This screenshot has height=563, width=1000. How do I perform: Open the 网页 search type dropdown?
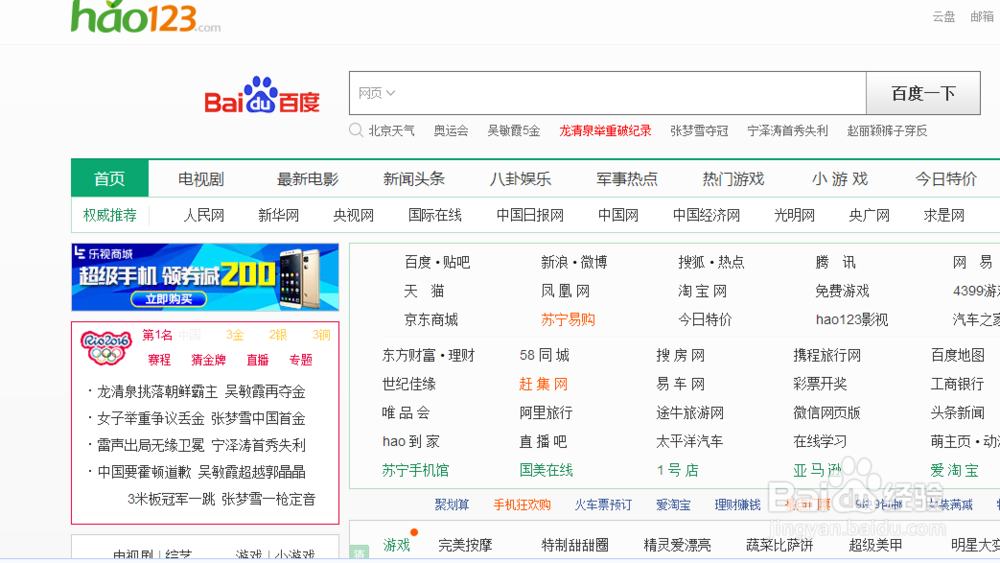pos(376,93)
